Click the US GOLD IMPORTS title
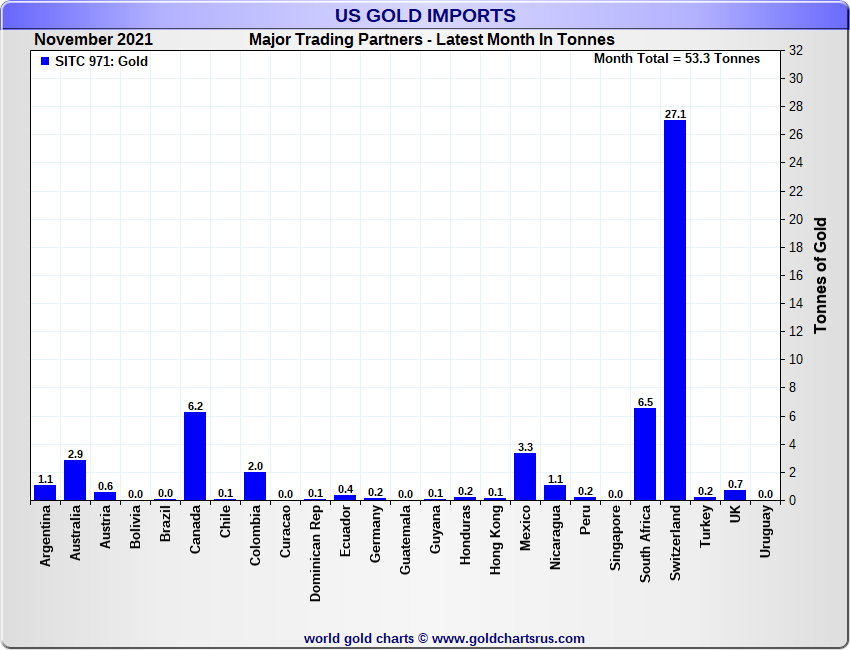850x650 pixels. click(x=425, y=16)
